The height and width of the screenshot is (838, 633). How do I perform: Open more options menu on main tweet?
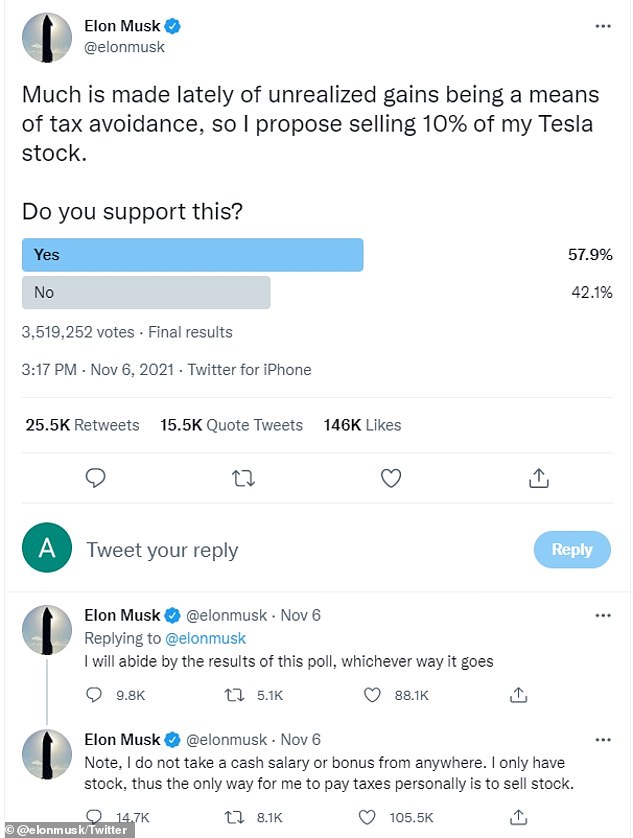603,26
